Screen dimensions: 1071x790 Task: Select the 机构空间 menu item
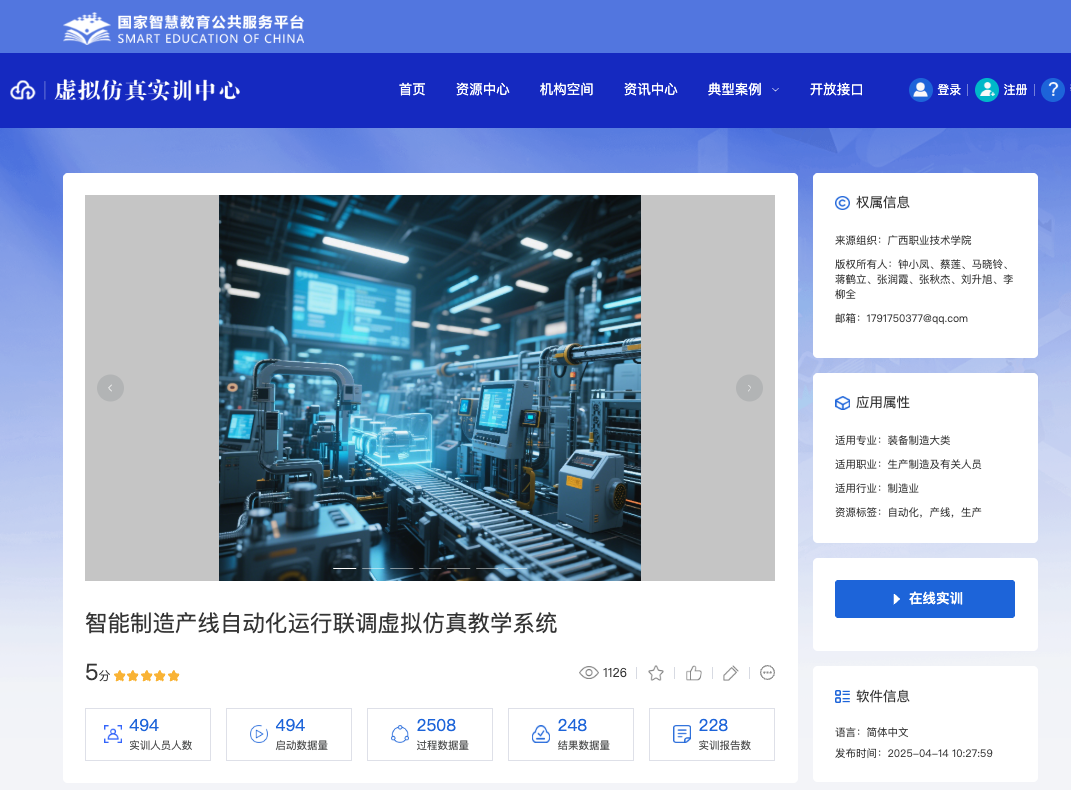pyautogui.click(x=566, y=90)
